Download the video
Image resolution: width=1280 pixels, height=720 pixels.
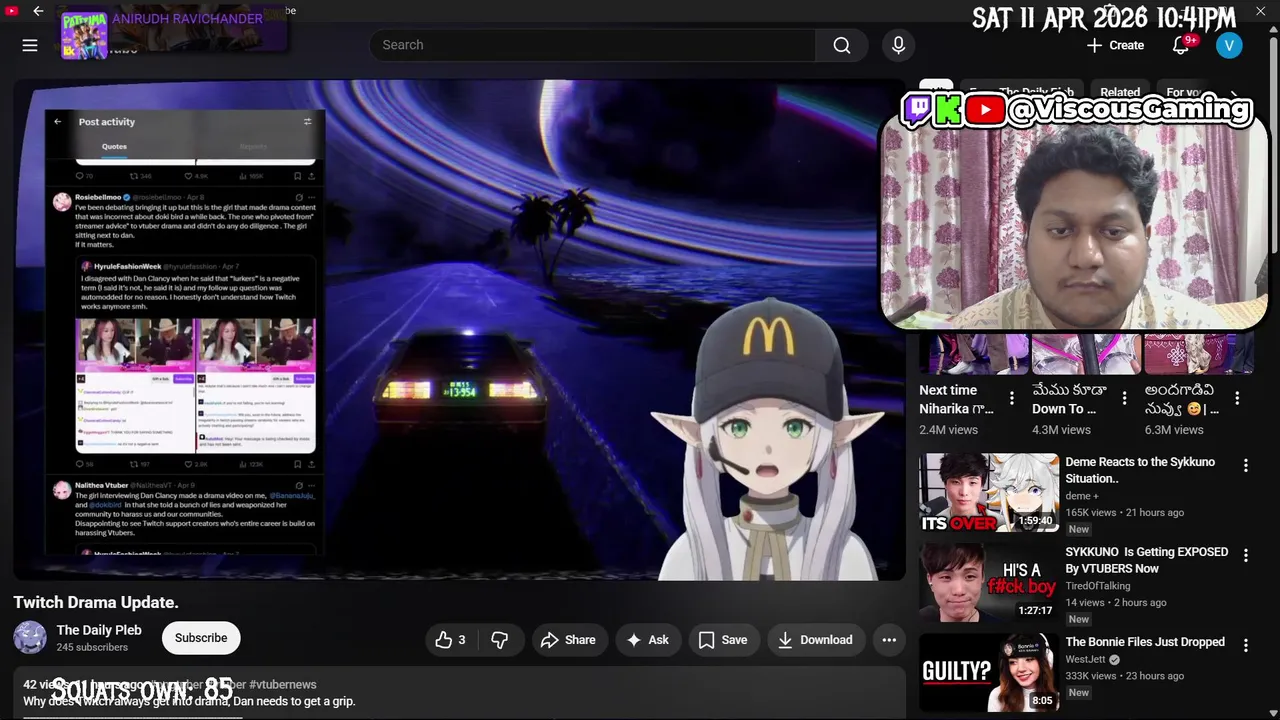coord(815,640)
